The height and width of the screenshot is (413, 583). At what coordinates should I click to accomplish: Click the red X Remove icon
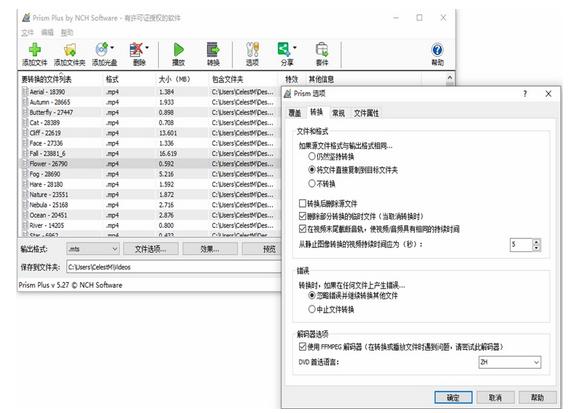click(136, 50)
